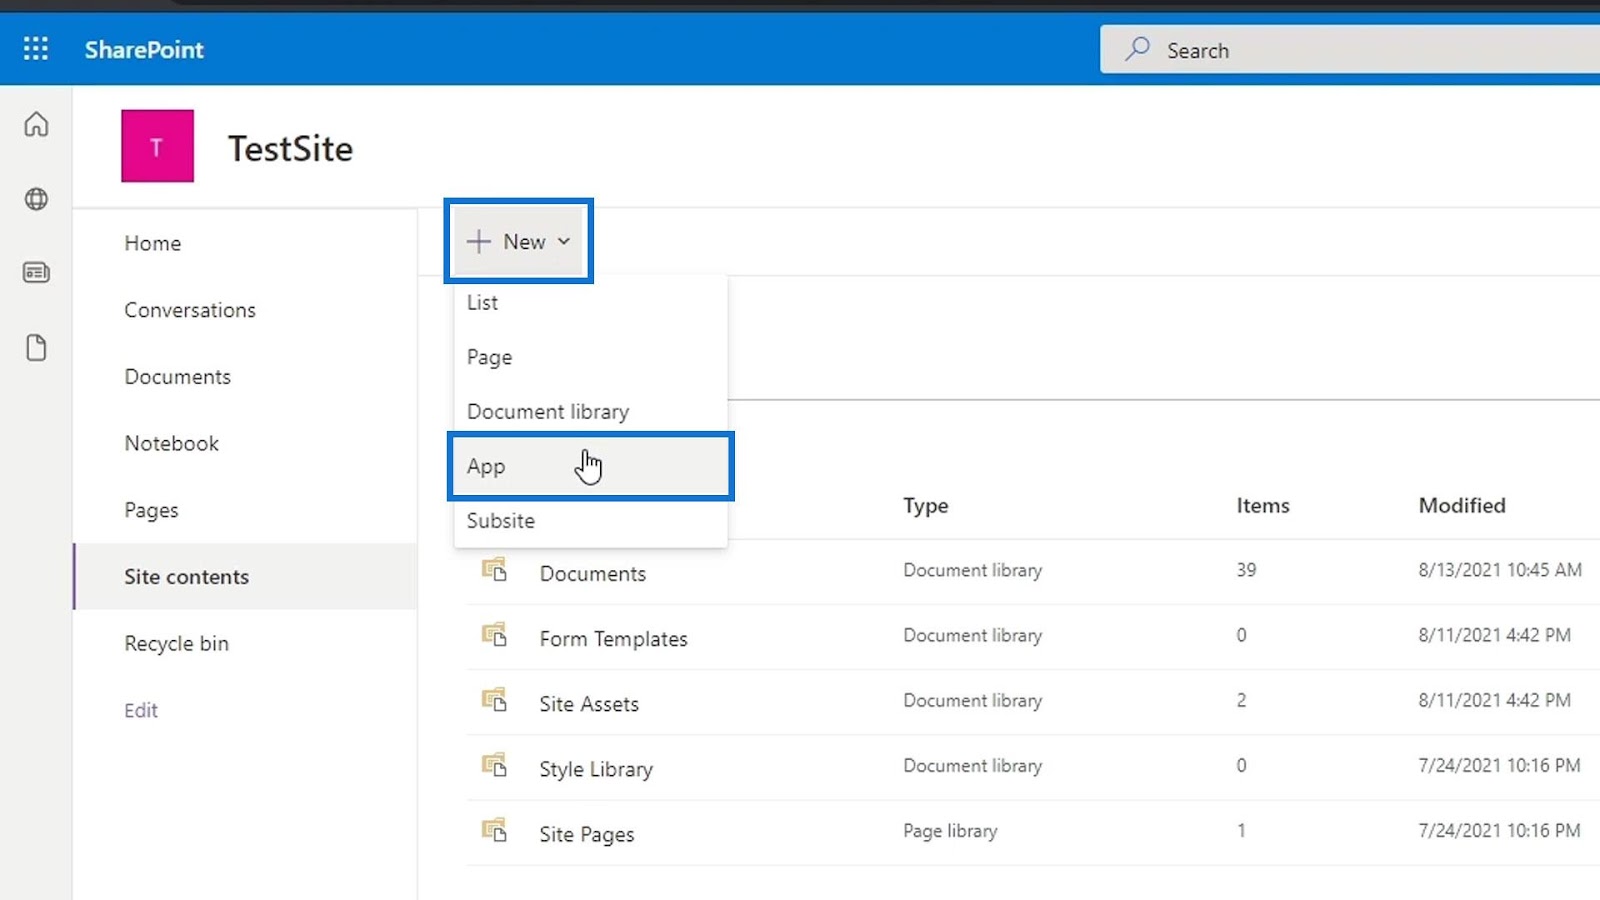Image resolution: width=1600 pixels, height=900 pixels.
Task: Click Site Pages item count 1
Action: point(1241,830)
